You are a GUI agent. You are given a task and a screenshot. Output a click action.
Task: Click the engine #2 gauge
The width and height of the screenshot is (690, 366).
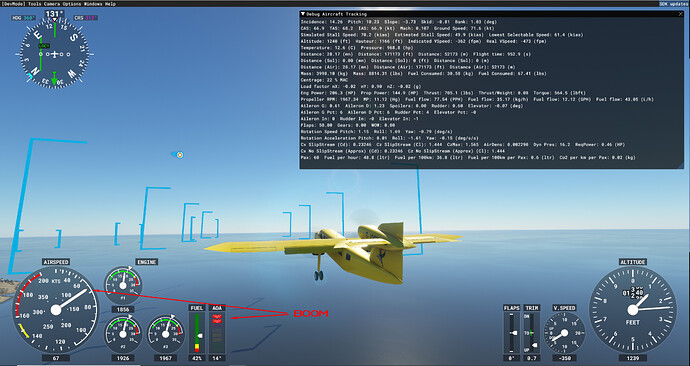click(x=123, y=334)
